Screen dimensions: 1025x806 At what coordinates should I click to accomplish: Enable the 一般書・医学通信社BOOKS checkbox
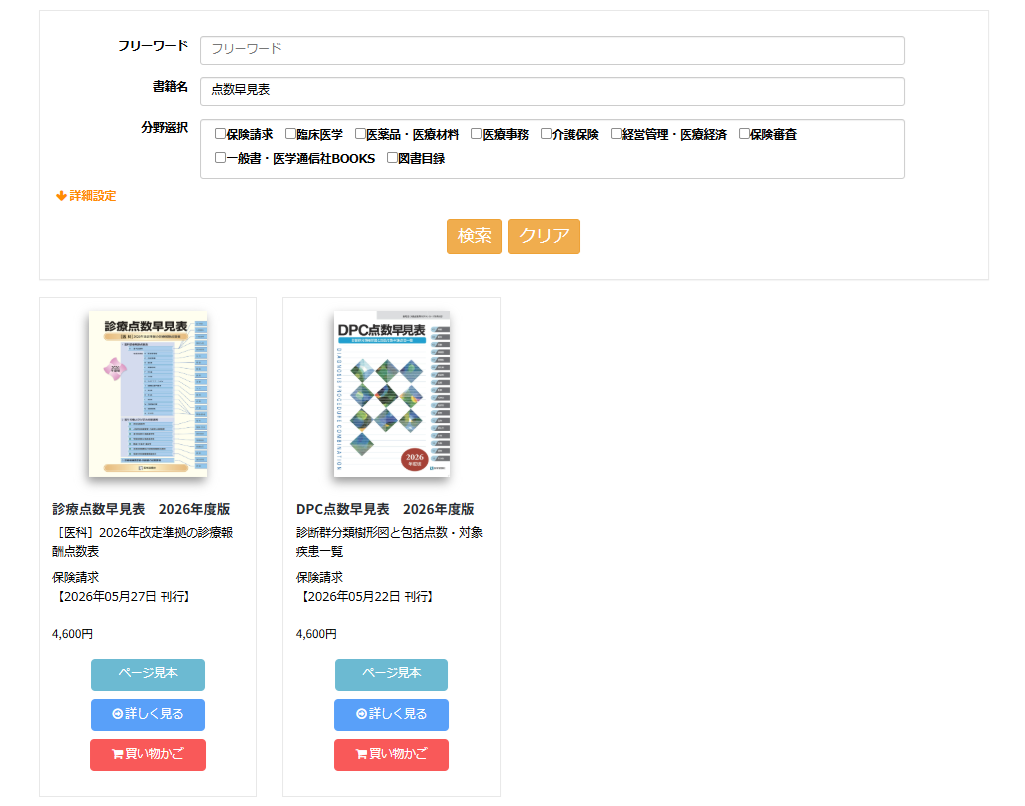[220, 158]
